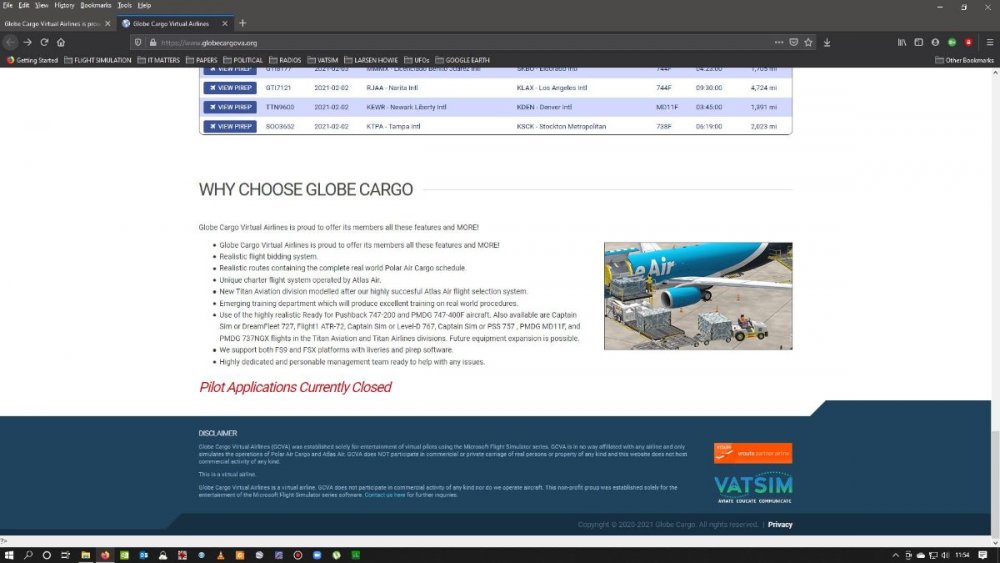This screenshot has width=1000, height=563.
Task: Expand the PAPERS bookmarks folder
Action: [x=202, y=60]
